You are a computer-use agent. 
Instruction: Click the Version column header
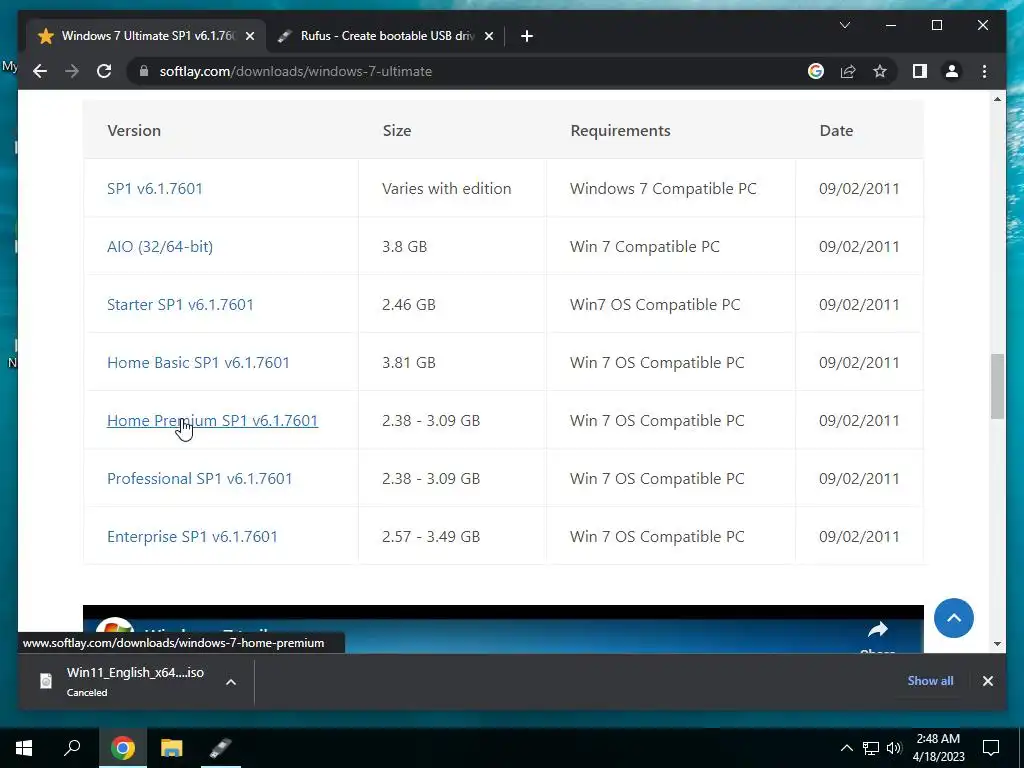(134, 131)
